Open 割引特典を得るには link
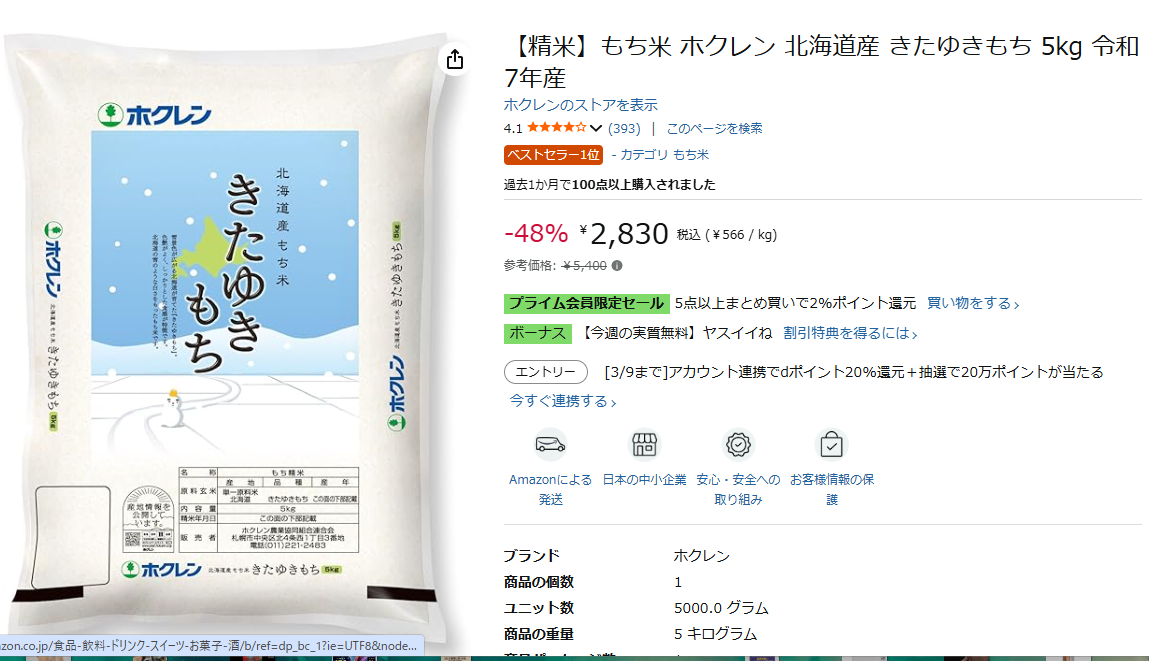The width and height of the screenshot is (1149, 661). 850,333
